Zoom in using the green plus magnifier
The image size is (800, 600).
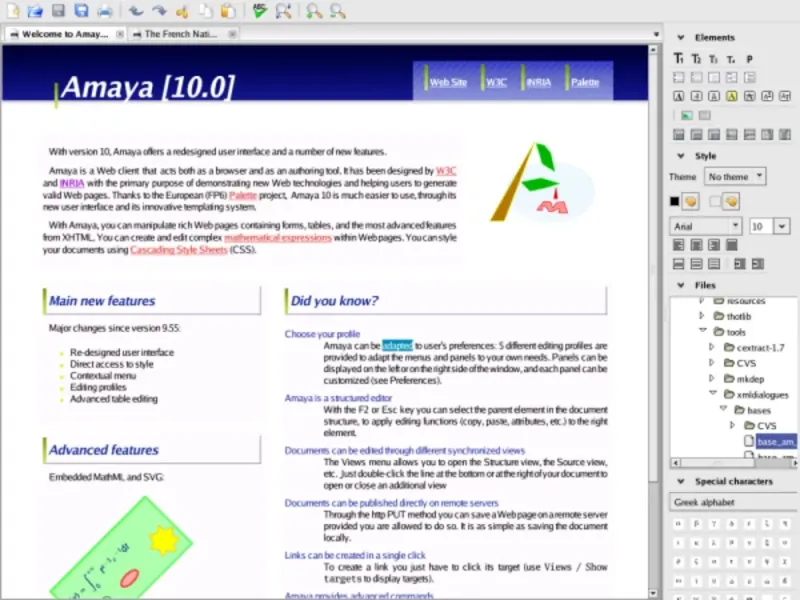pyautogui.click(x=314, y=10)
